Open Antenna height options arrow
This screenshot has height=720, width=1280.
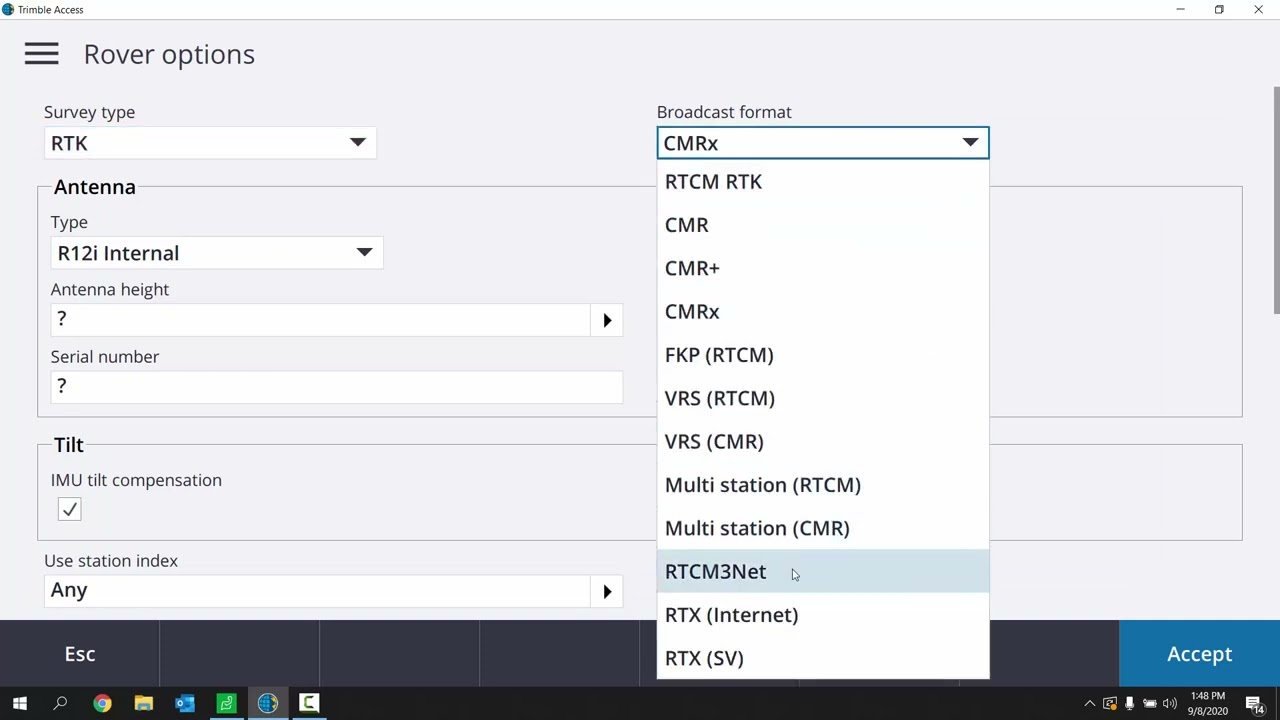tap(607, 320)
